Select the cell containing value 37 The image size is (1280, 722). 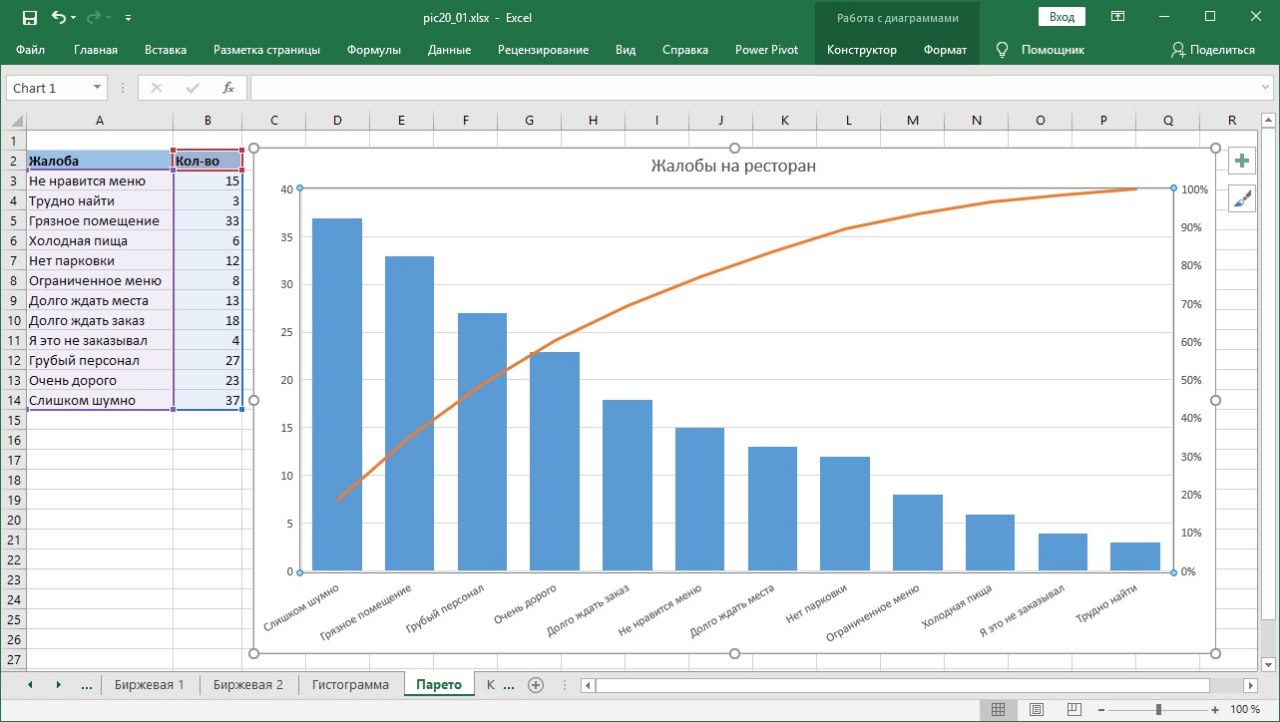(x=207, y=400)
